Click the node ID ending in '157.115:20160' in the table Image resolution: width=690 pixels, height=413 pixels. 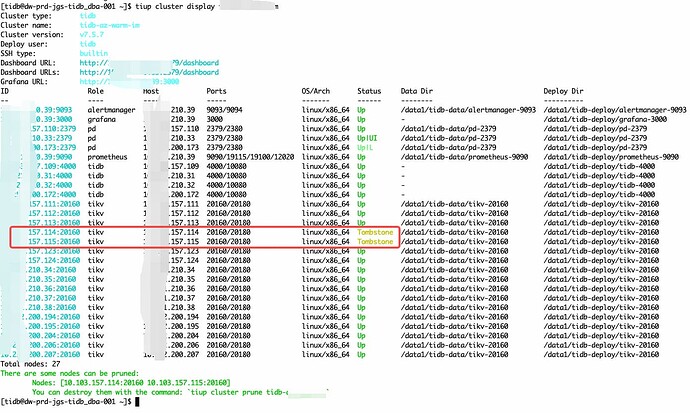[54, 241]
